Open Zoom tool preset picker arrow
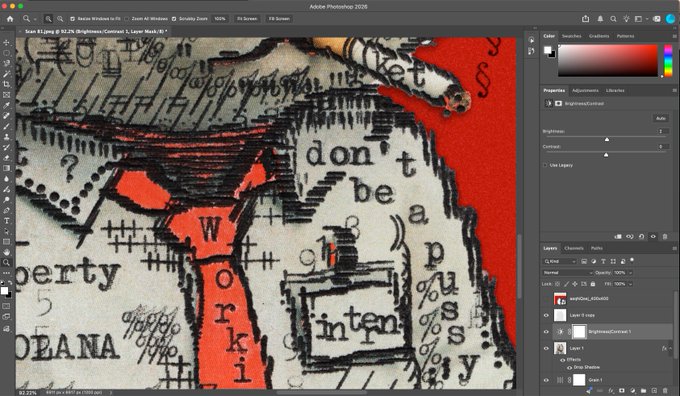 [35, 19]
